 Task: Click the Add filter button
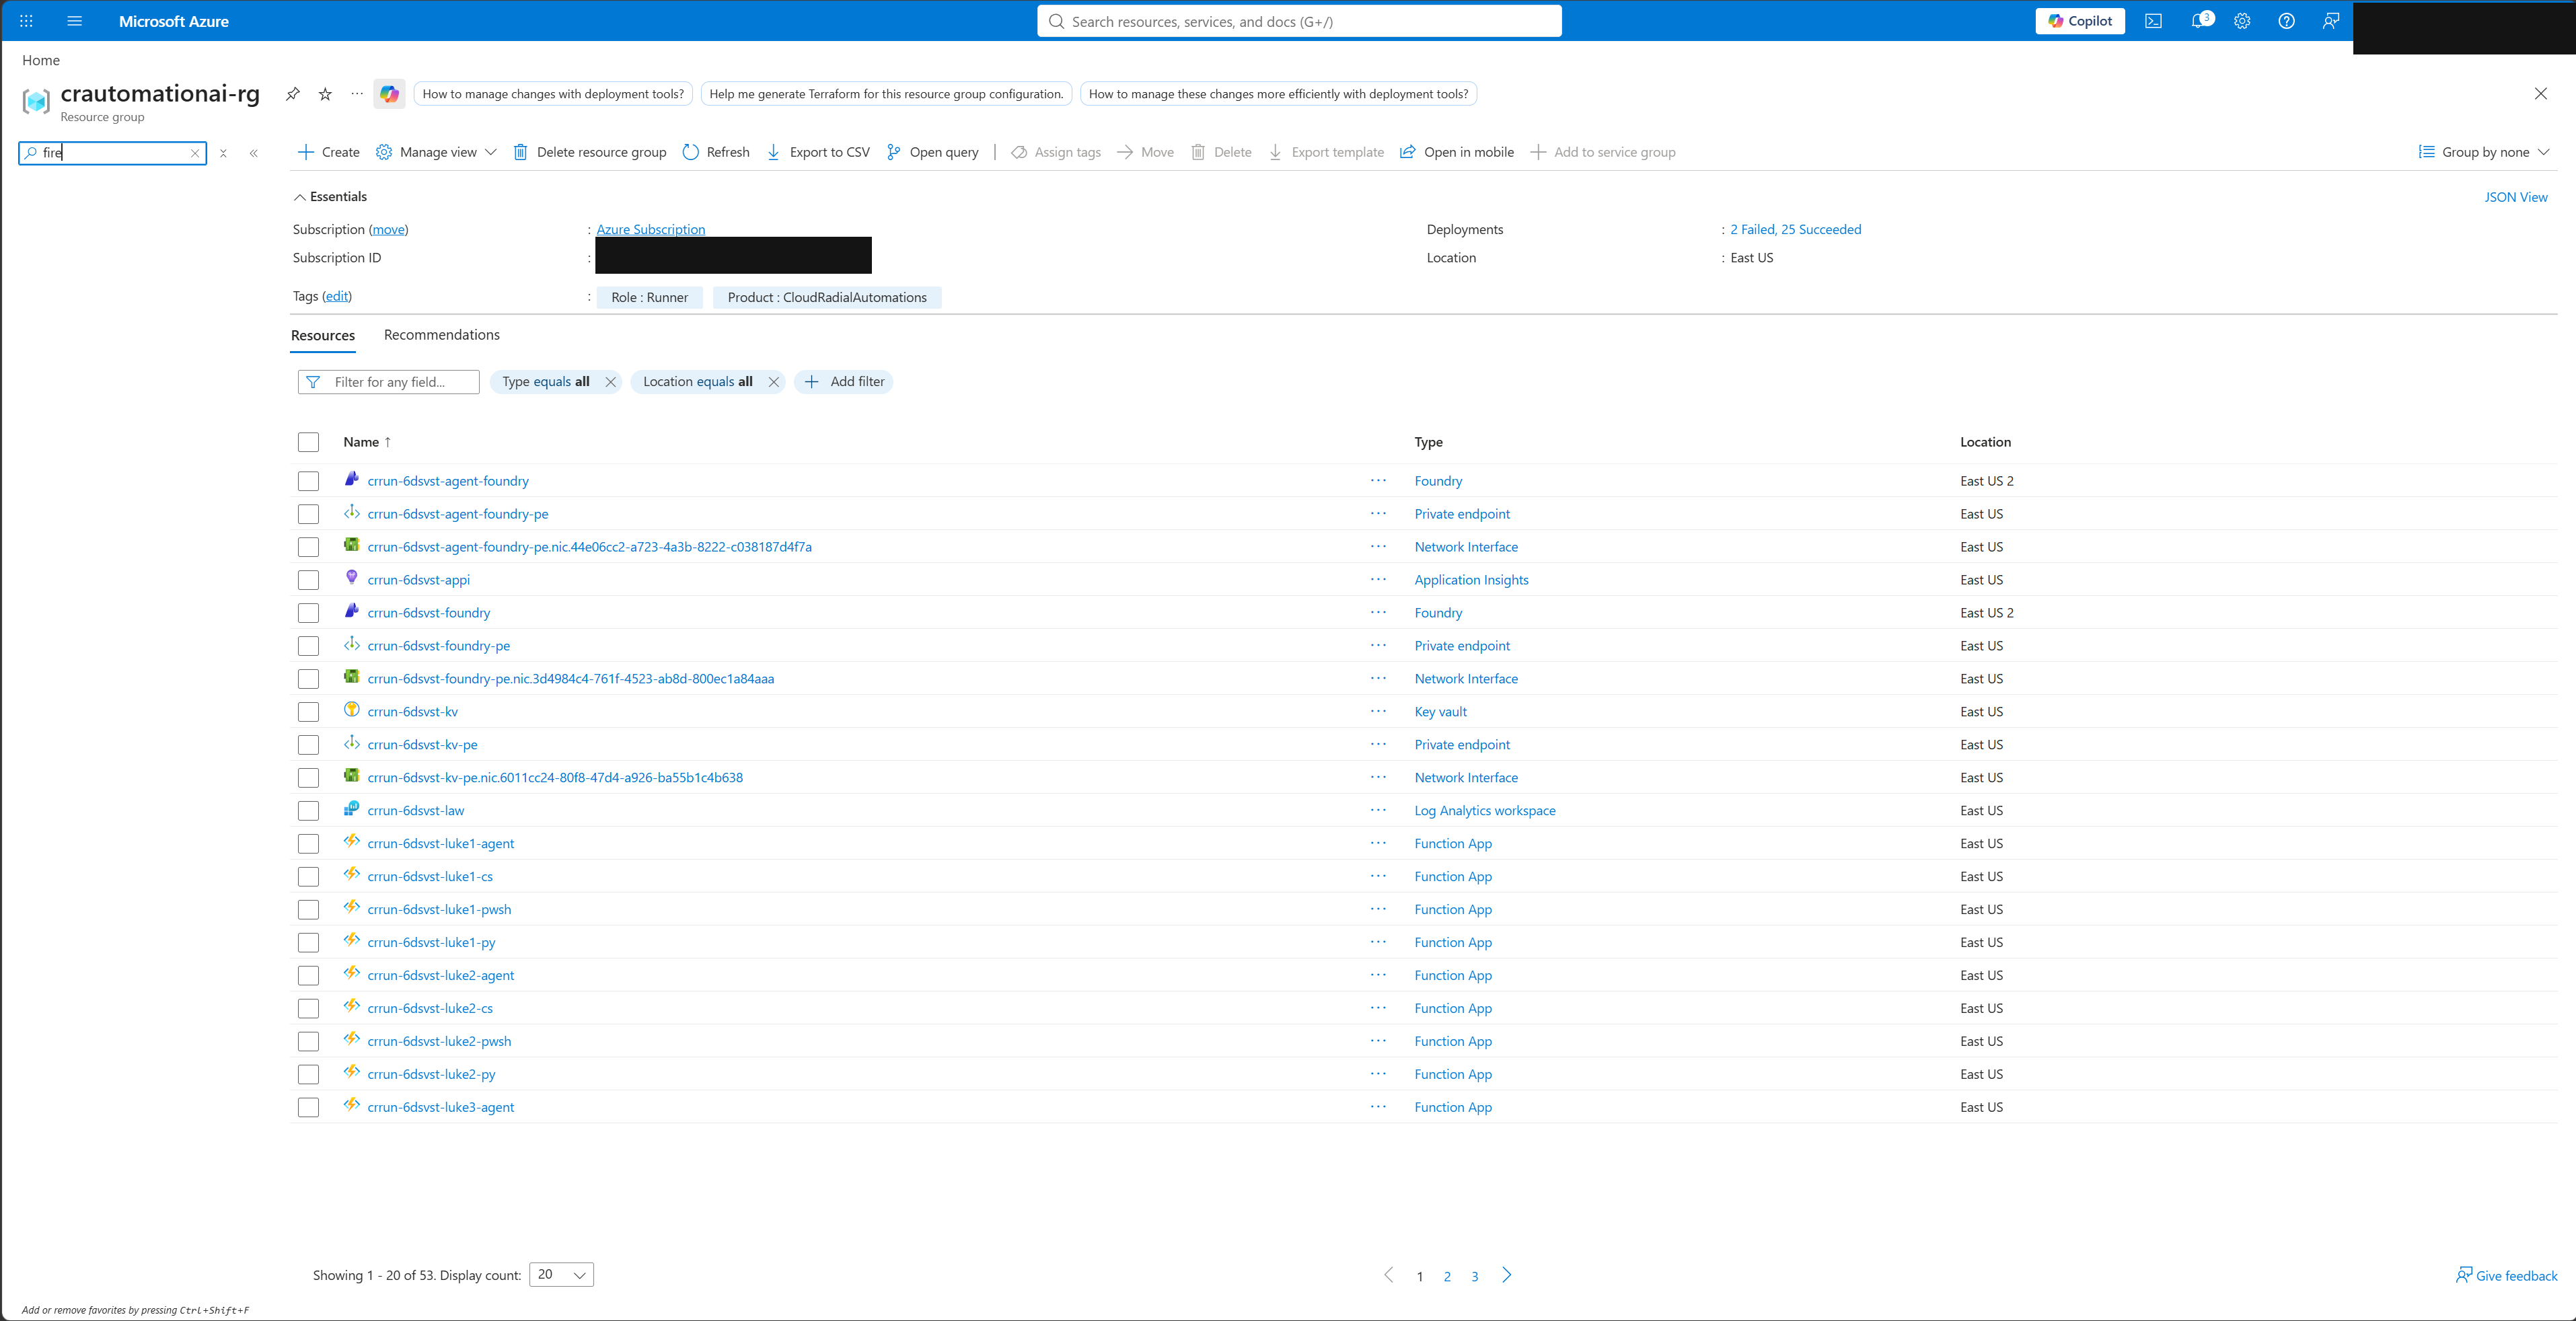point(844,382)
